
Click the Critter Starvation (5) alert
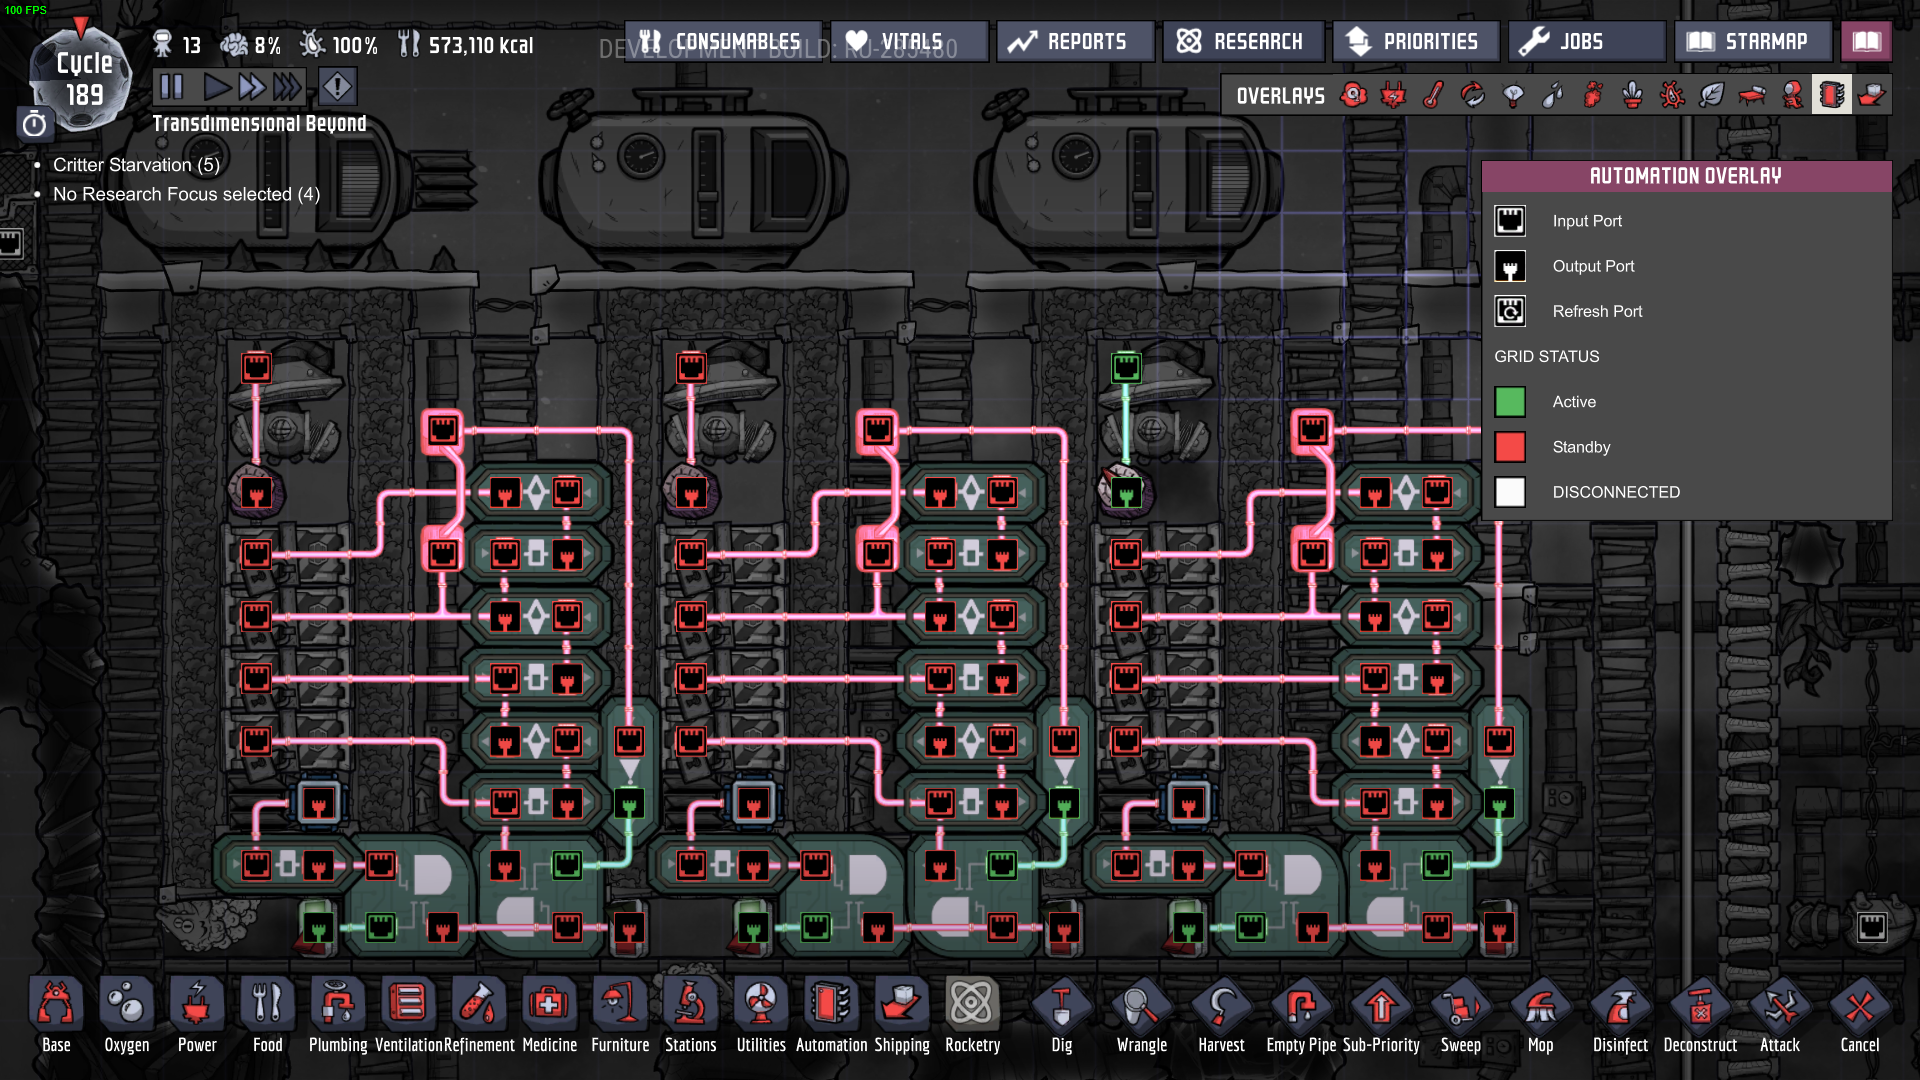tap(136, 165)
